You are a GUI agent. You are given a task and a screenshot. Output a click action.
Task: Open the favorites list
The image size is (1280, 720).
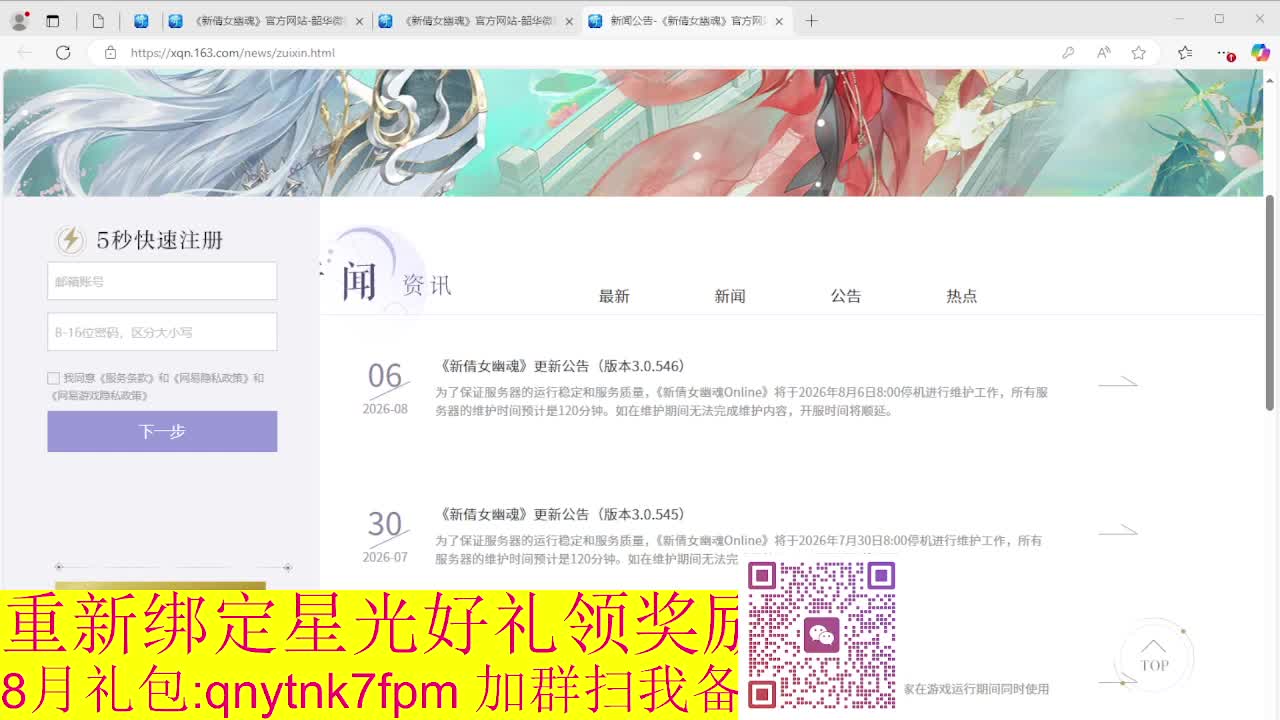(1185, 53)
